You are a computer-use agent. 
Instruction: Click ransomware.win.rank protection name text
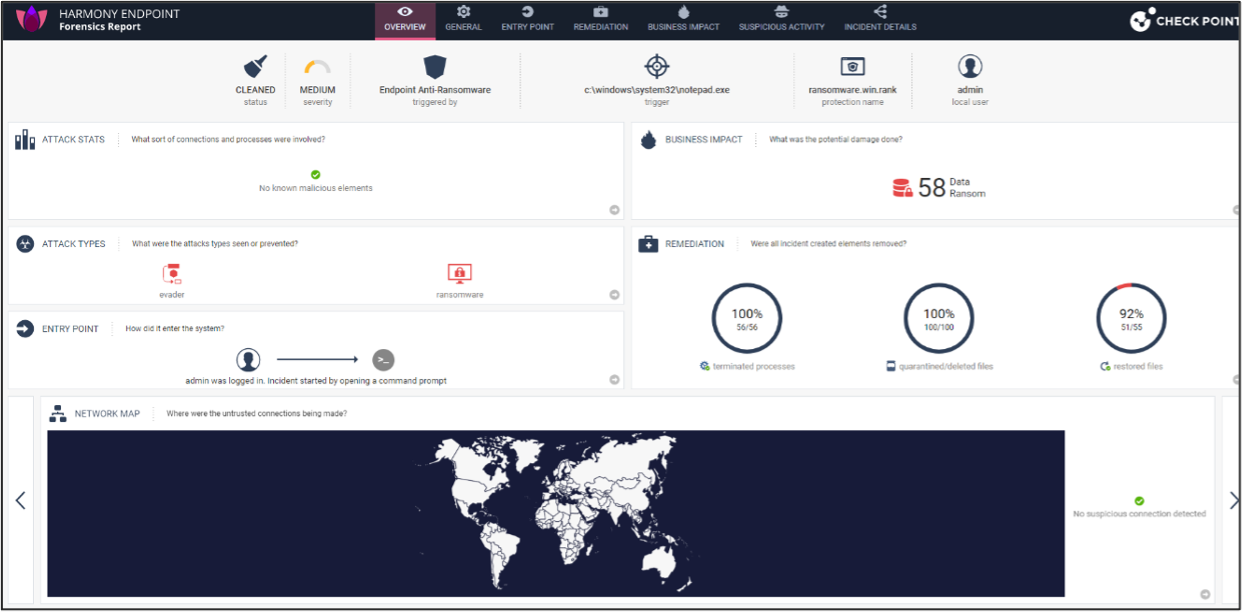point(852,90)
